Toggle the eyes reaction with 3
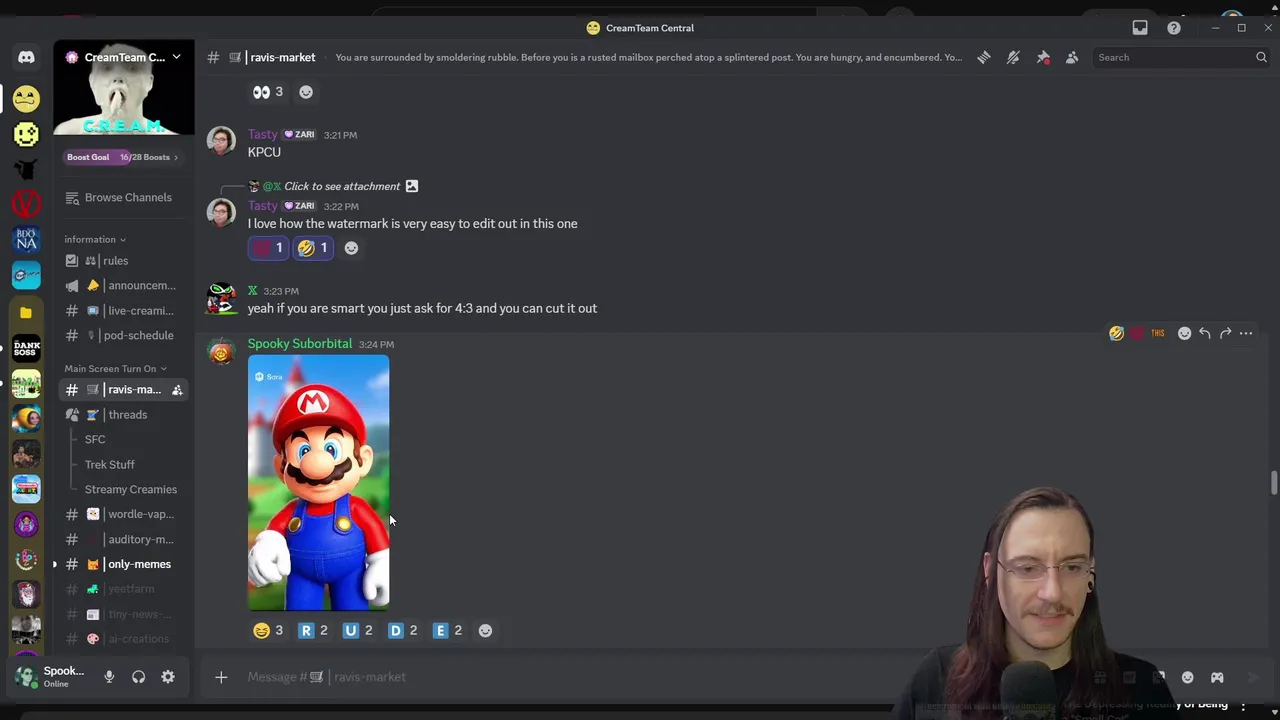The width and height of the screenshot is (1280, 720). click(268, 92)
